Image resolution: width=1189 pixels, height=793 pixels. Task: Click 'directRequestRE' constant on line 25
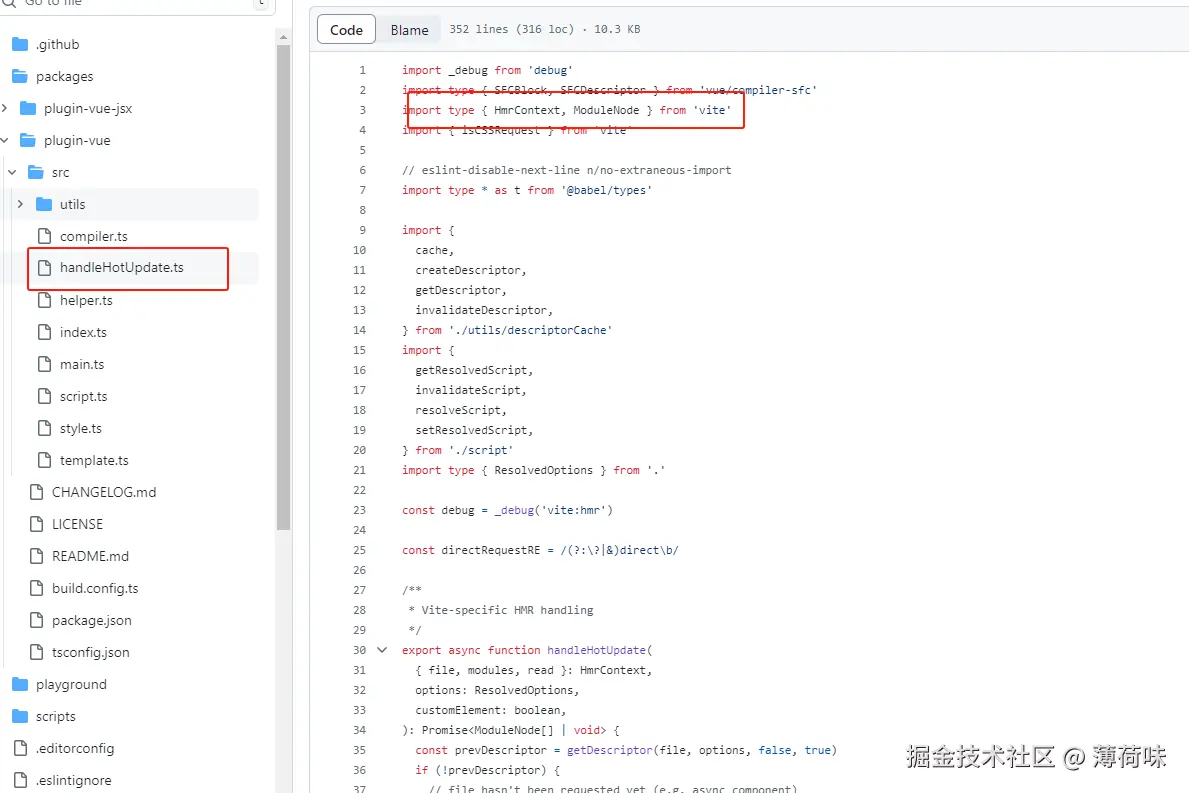point(491,550)
